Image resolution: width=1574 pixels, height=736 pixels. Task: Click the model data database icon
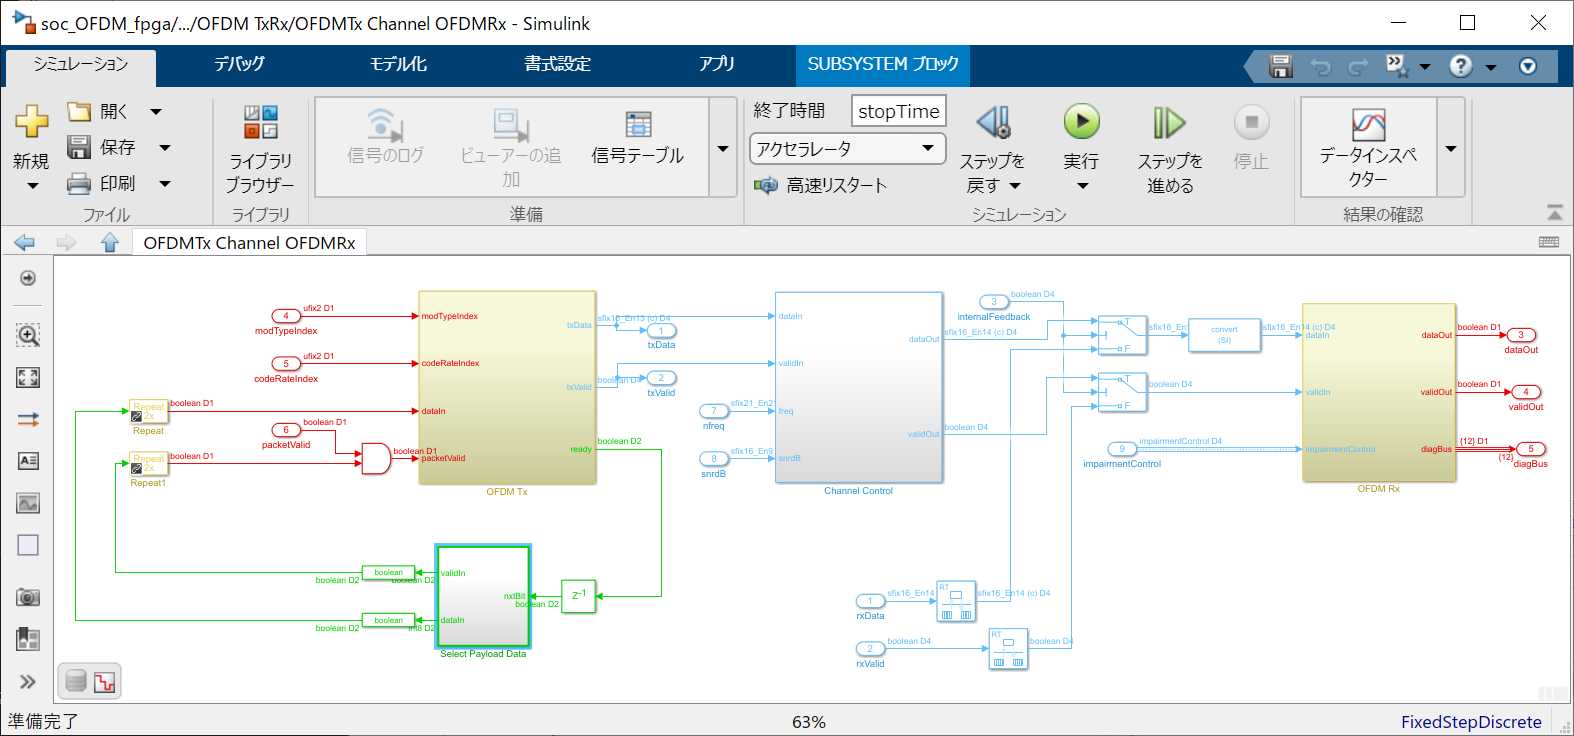click(x=76, y=682)
